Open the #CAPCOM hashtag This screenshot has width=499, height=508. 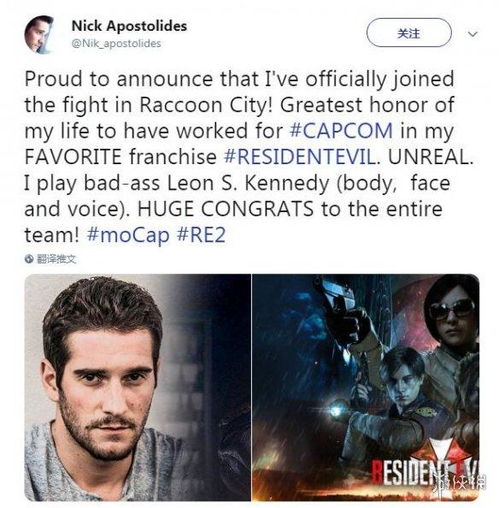pos(341,130)
